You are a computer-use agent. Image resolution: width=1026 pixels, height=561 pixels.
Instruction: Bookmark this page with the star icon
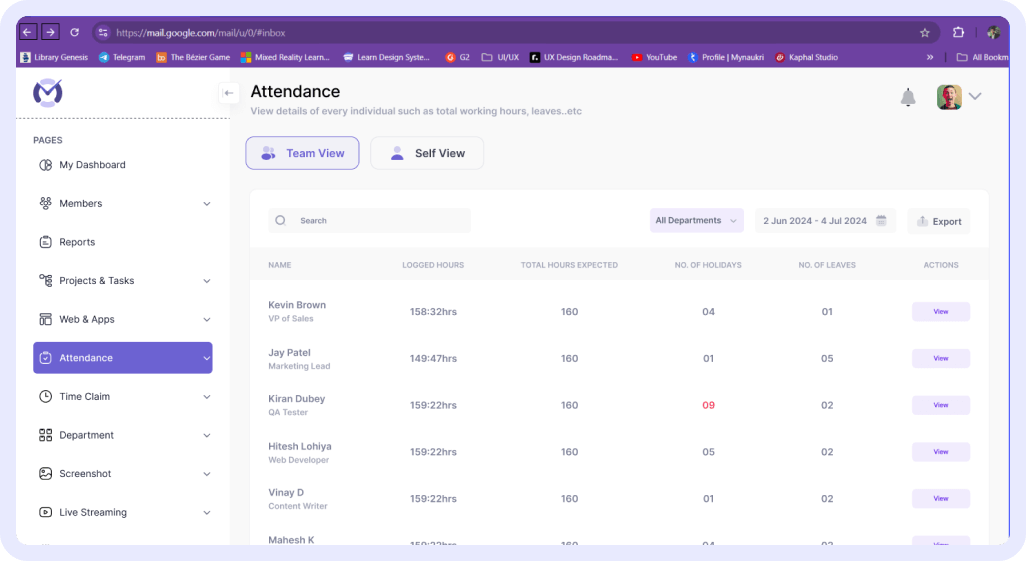tap(925, 32)
